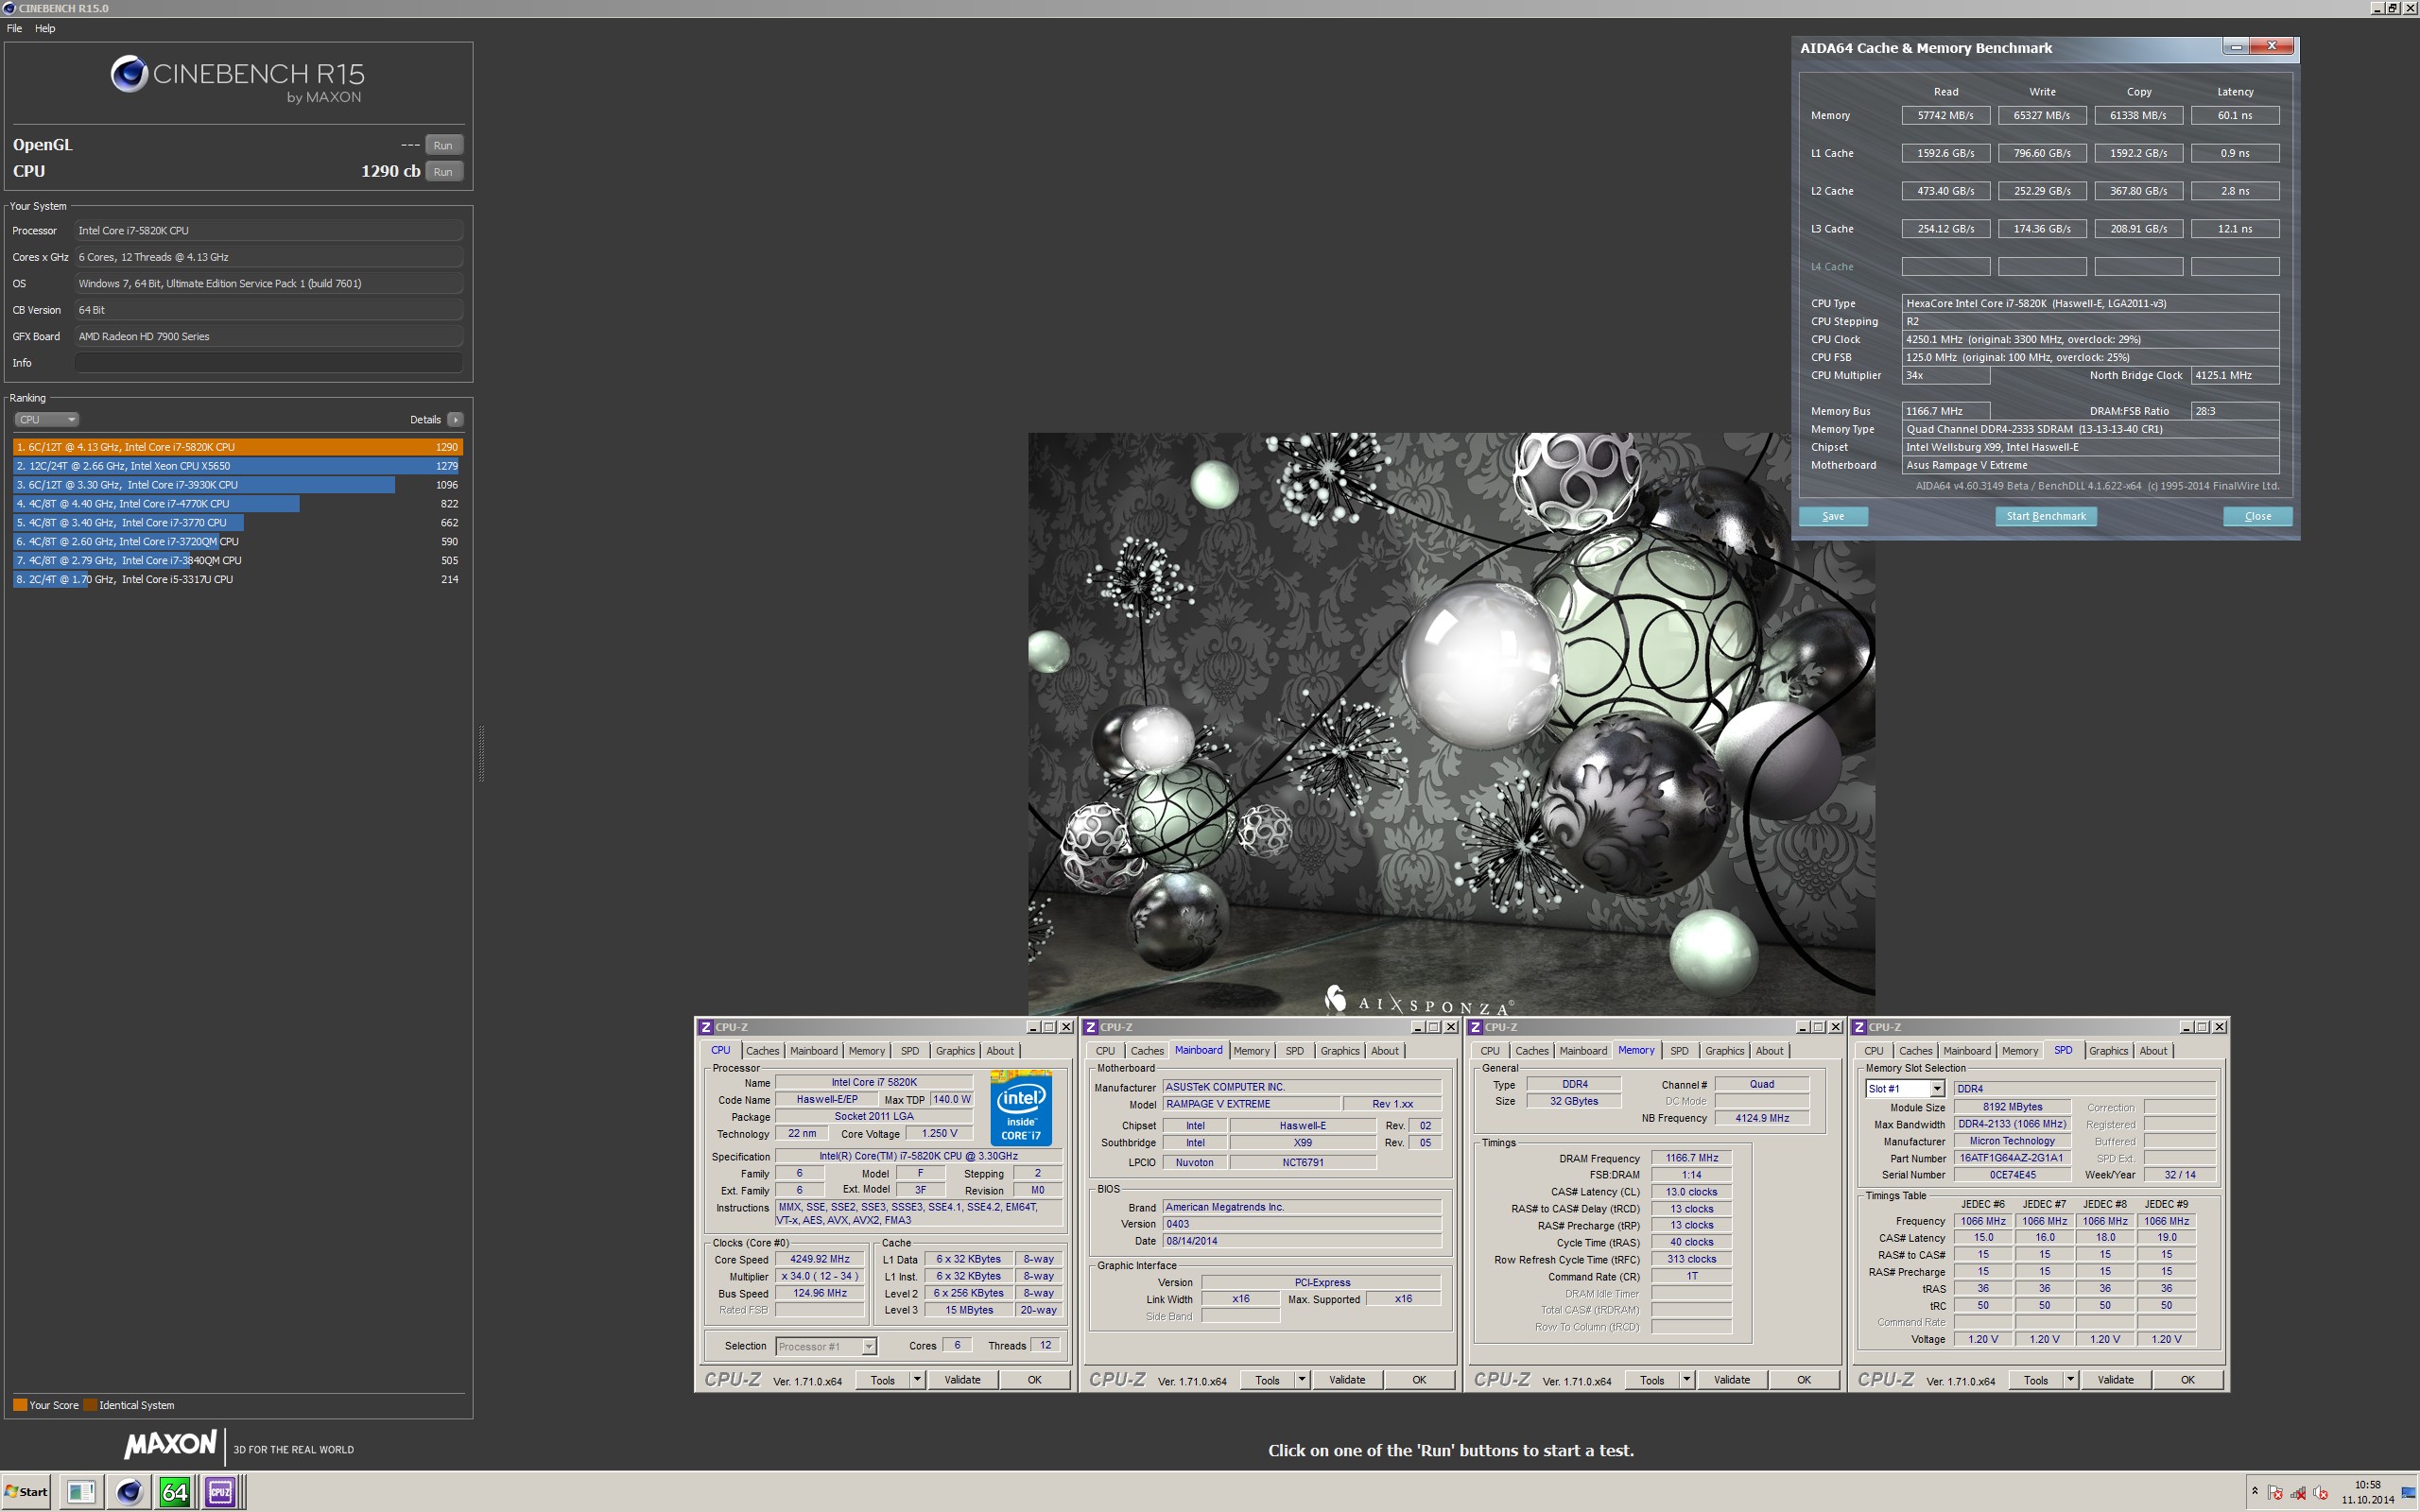Select the Intel Core i5-3317U ranking row
This screenshot has width=2420, height=1512.
(x=238, y=580)
